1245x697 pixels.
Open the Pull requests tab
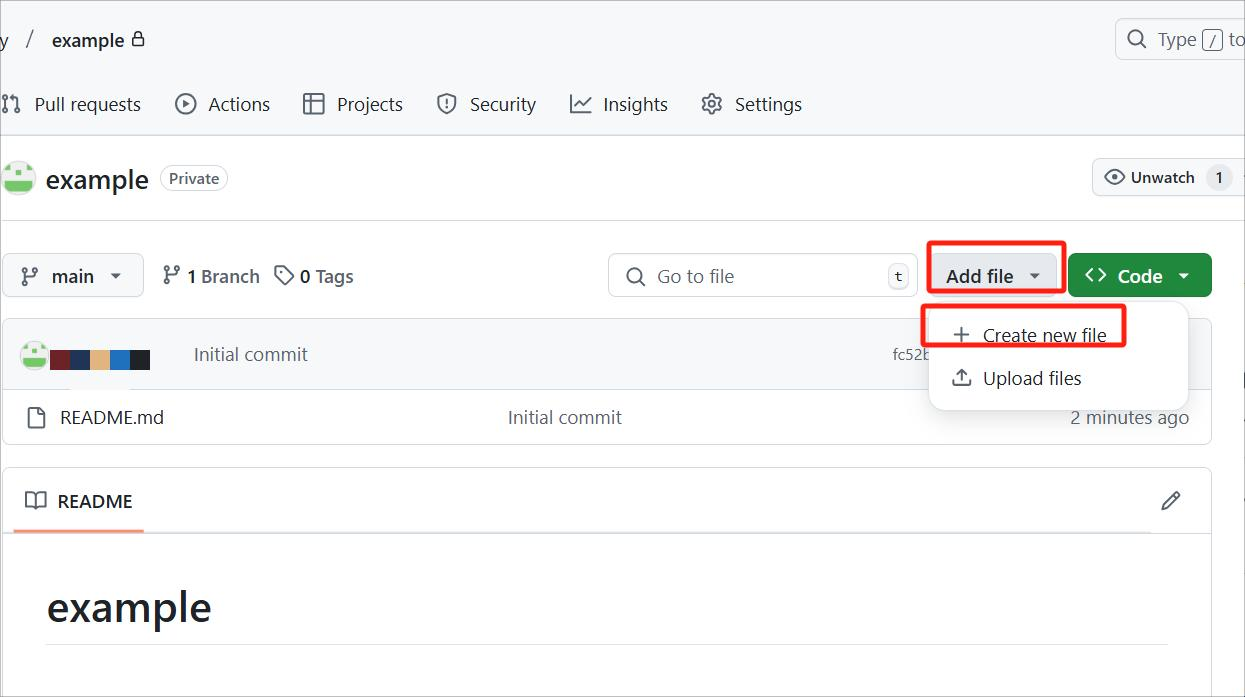(x=71, y=104)
